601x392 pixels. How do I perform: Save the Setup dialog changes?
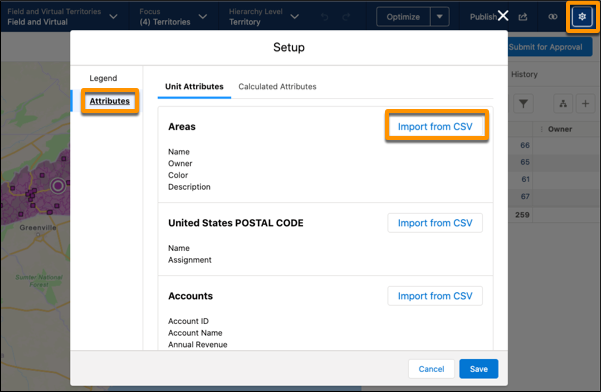click(479, 369)
